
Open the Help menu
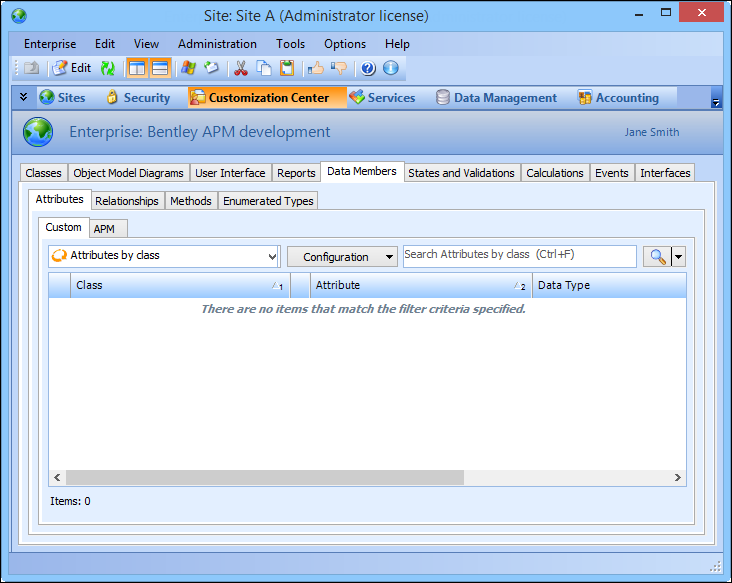click(397, 44)
